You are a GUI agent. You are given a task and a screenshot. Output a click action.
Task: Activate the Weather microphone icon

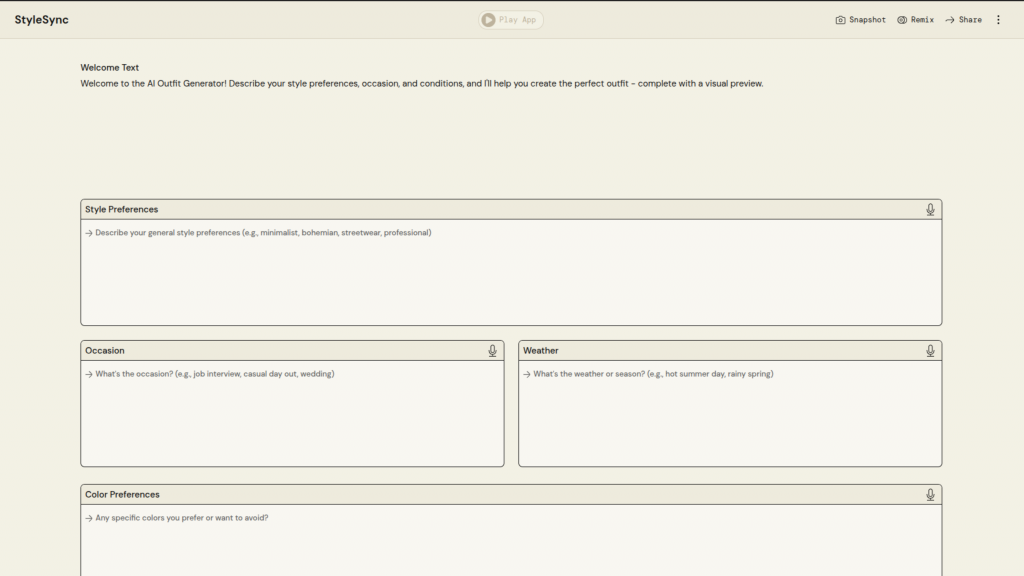(930, 351)
